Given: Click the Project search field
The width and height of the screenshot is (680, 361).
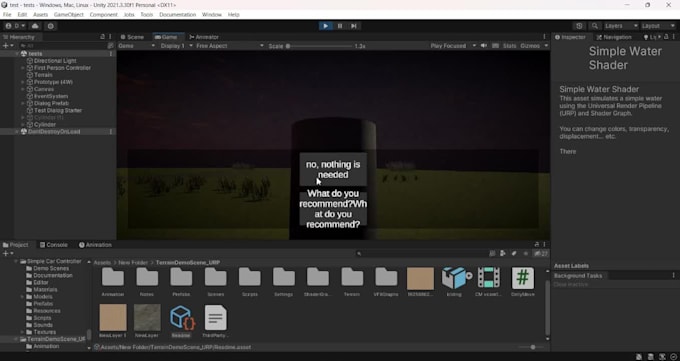Looking at the screenshot, I should [x=421, y=253].
